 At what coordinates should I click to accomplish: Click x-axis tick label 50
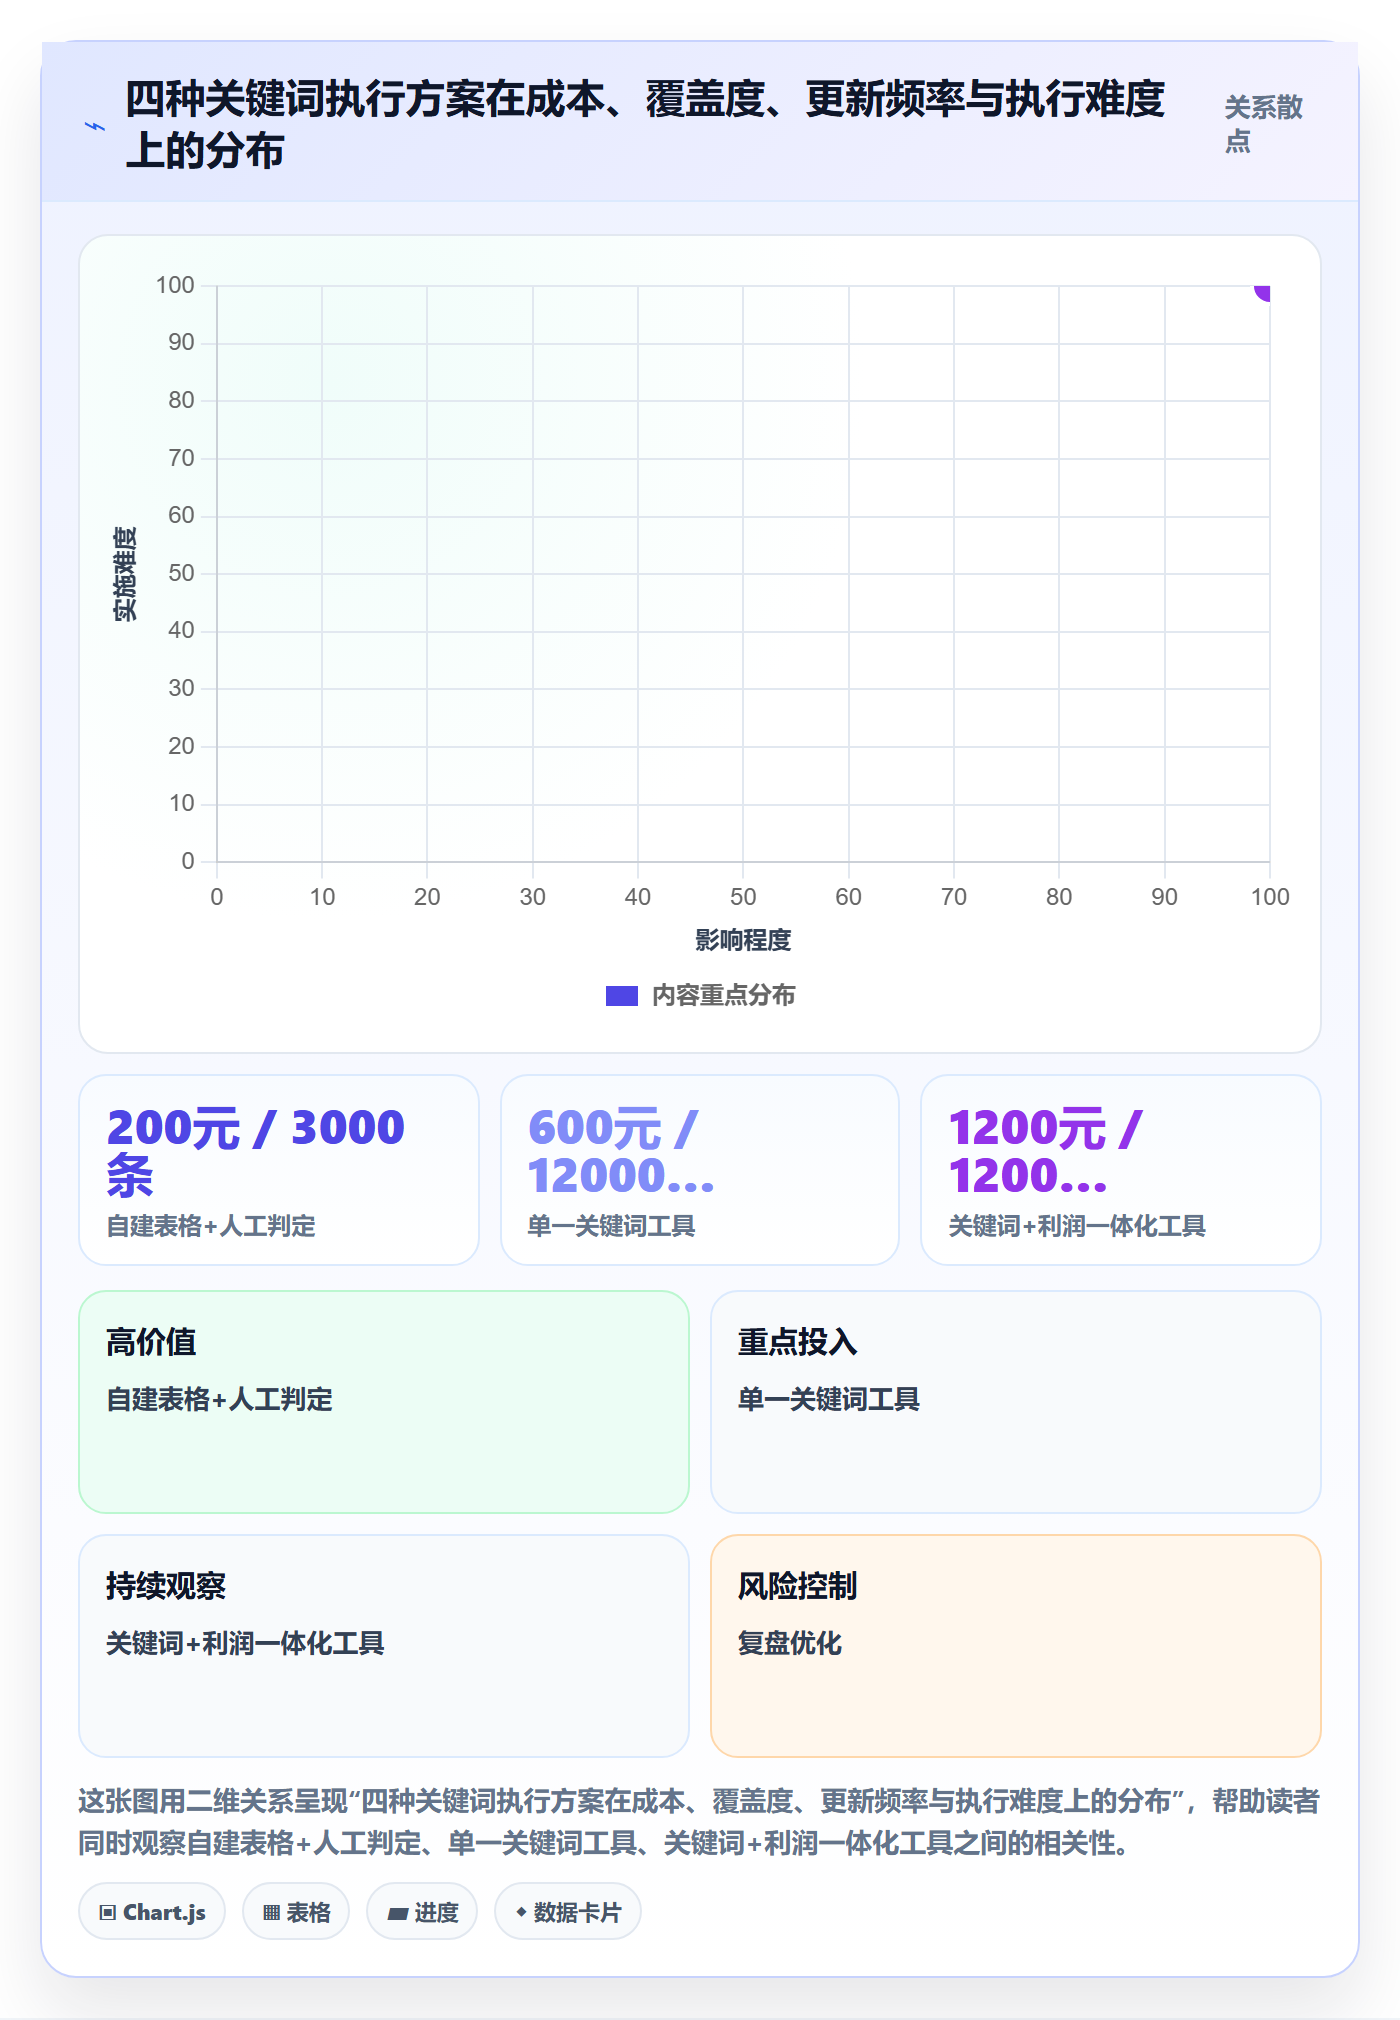(x=743, y=897)
